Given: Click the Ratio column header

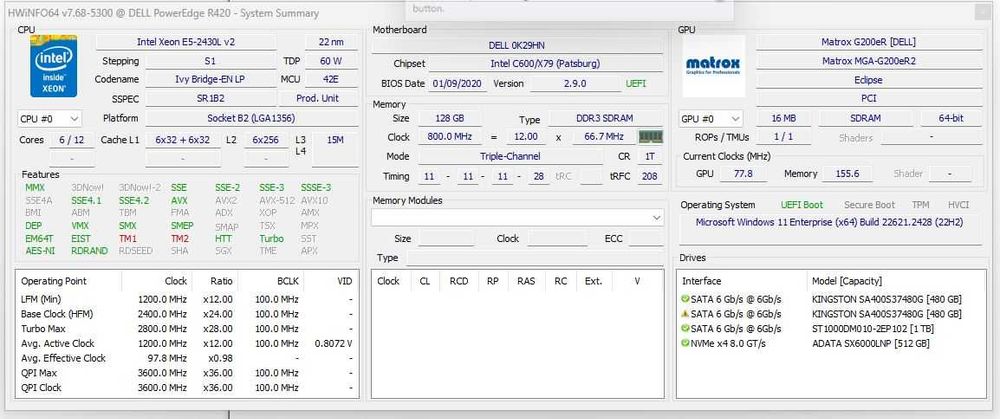Looking at the screenshot, I should (222, 281).
